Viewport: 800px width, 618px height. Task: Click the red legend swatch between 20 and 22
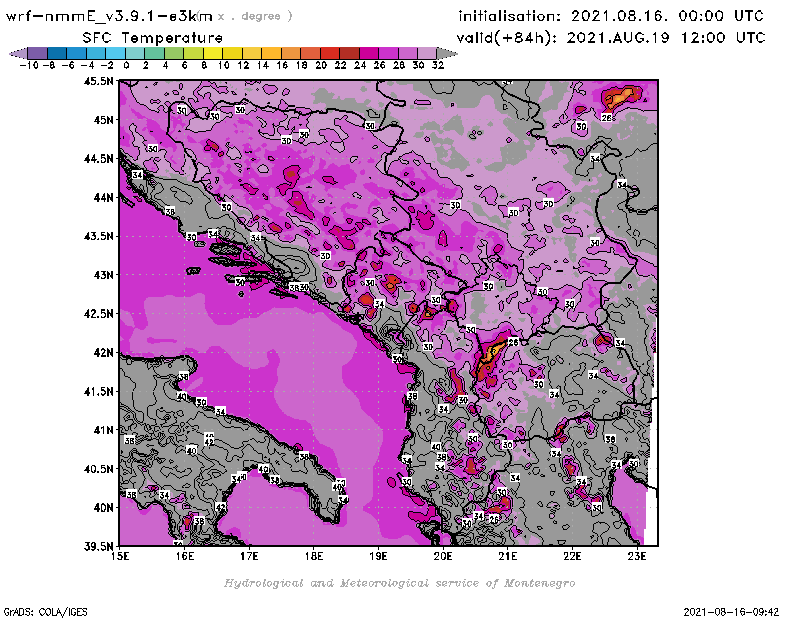(x=329, y=53)
